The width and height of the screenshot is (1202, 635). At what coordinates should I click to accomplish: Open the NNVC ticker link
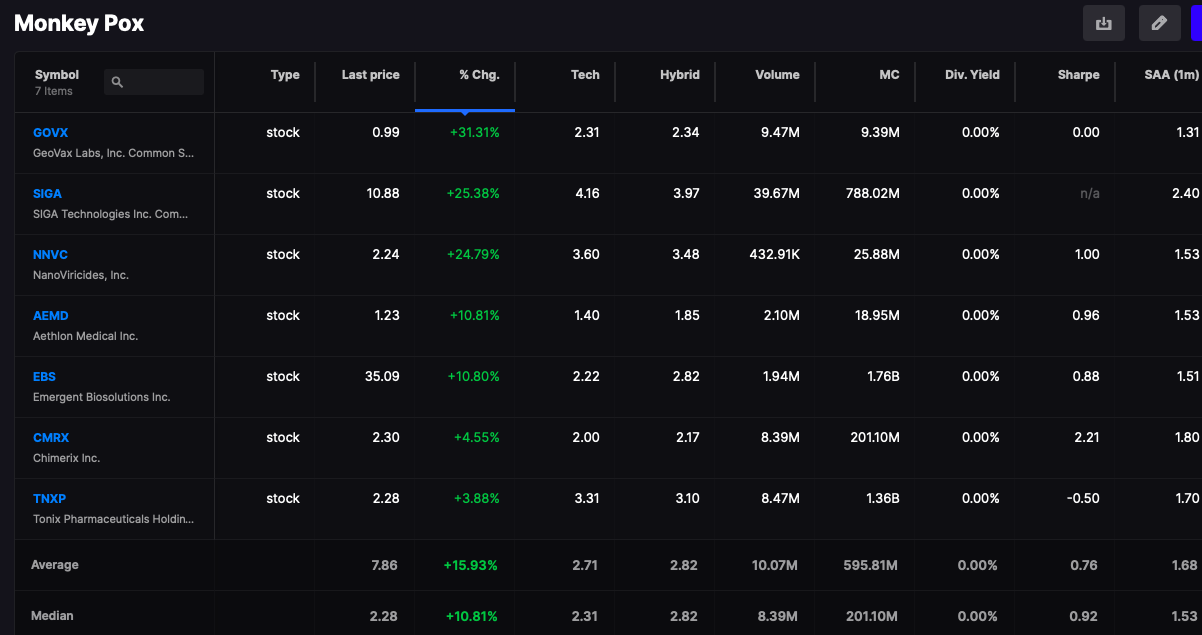coord(50,255)
